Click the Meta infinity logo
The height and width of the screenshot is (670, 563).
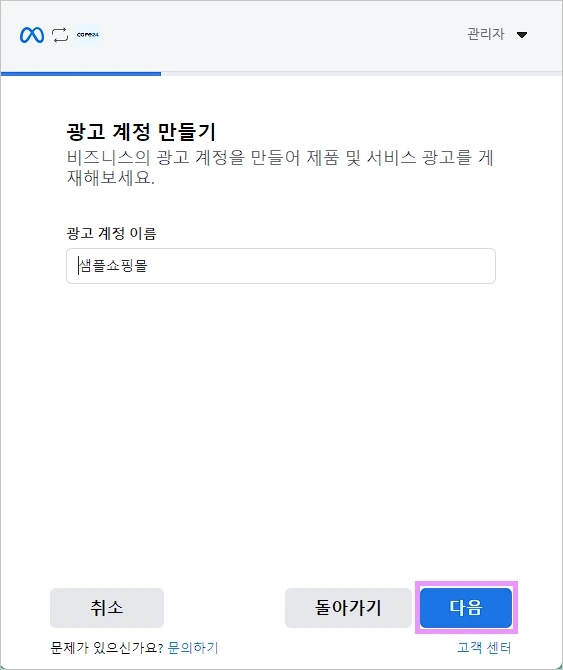point(32,35)
